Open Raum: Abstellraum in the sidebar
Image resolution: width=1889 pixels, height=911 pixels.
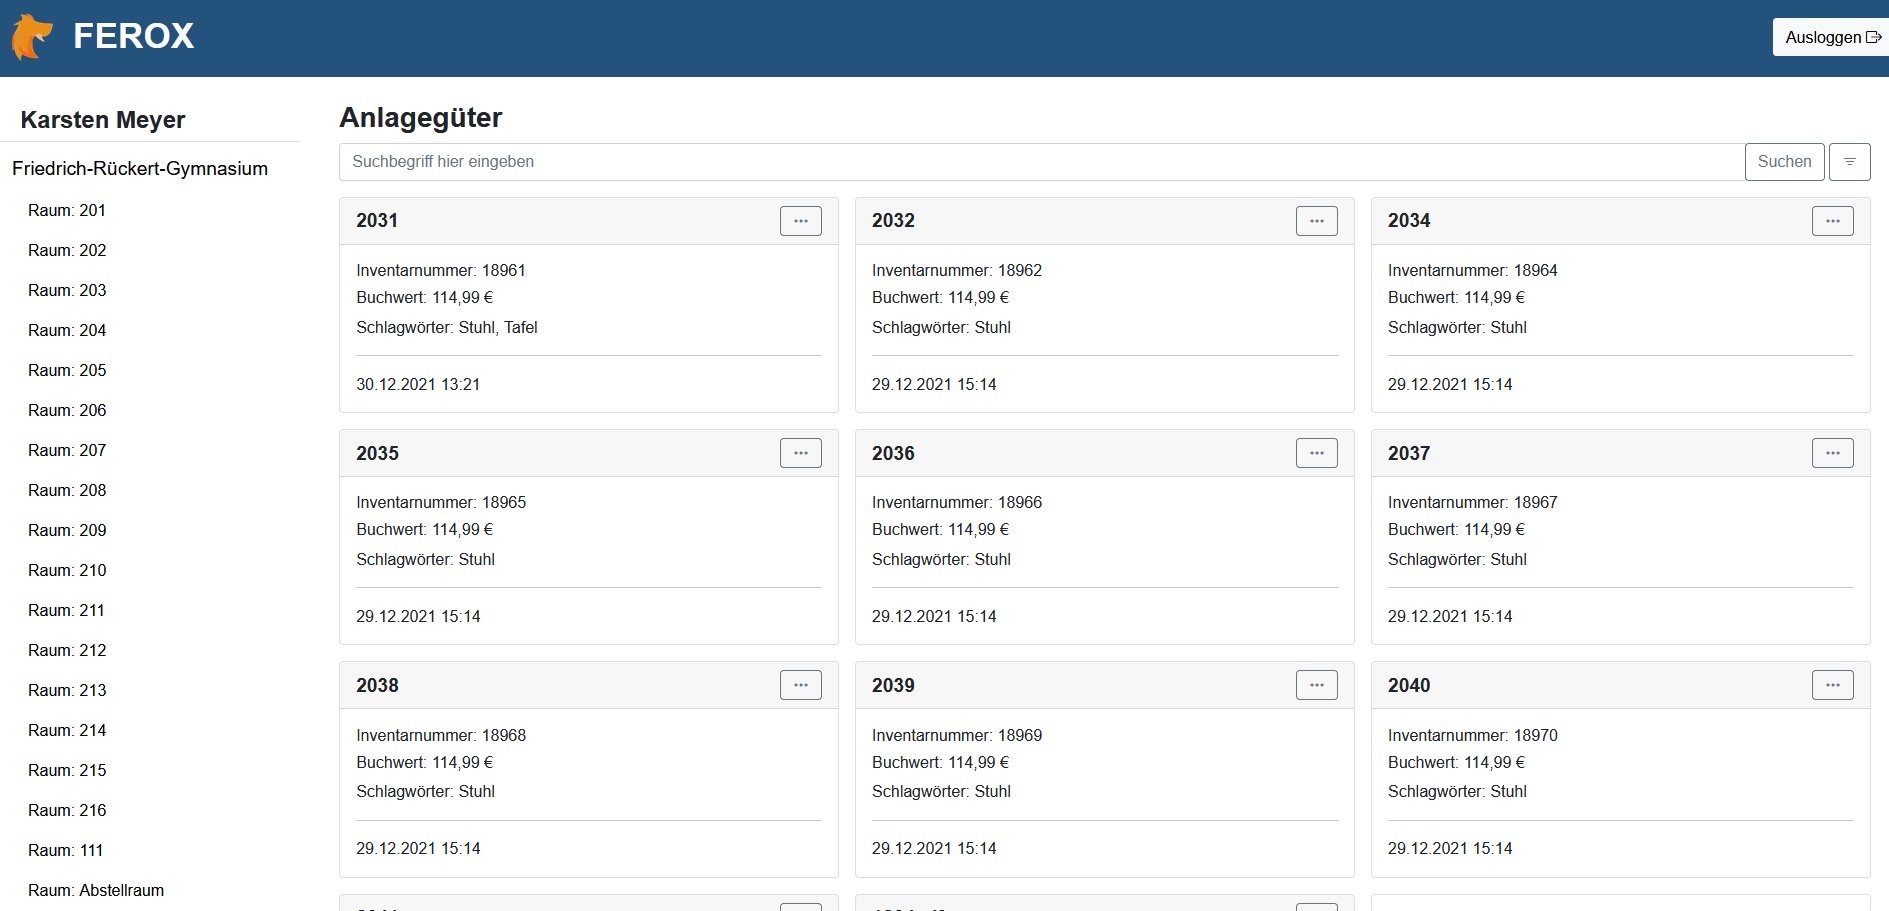96,890
